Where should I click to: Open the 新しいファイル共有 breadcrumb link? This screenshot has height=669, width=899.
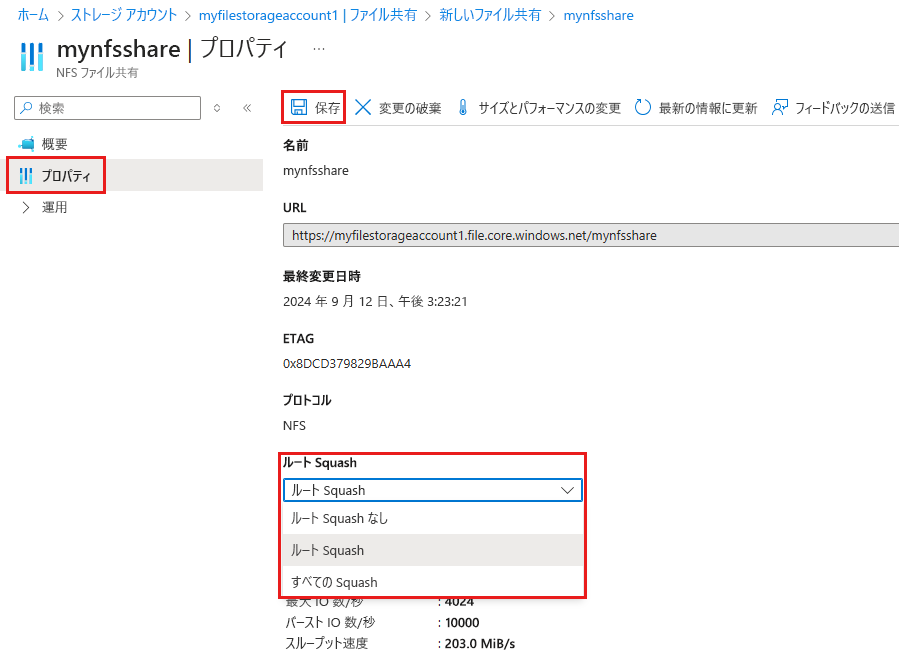pos(490,15)
